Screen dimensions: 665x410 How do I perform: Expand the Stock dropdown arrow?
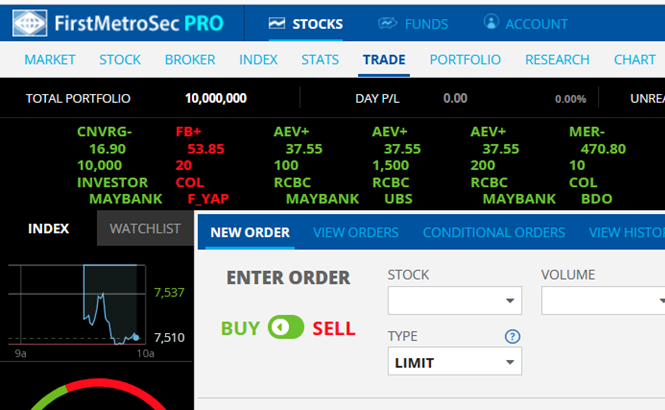point(510,301)
